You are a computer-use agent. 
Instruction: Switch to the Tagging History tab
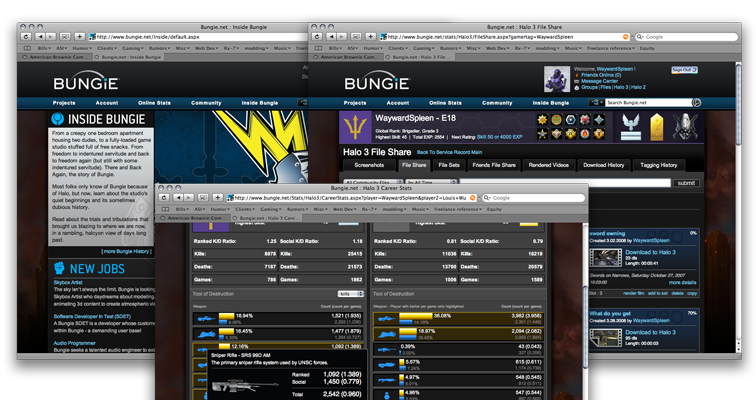tap(659, 165)
